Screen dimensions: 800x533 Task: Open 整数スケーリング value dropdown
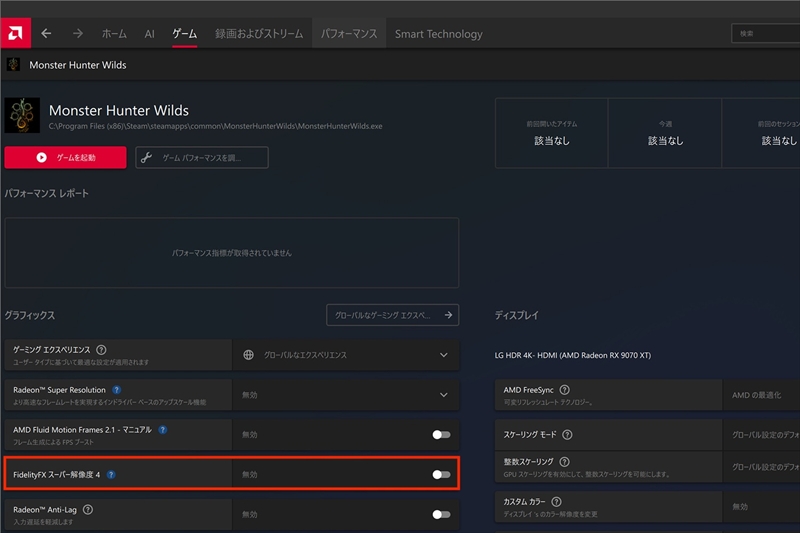[761, 467]
